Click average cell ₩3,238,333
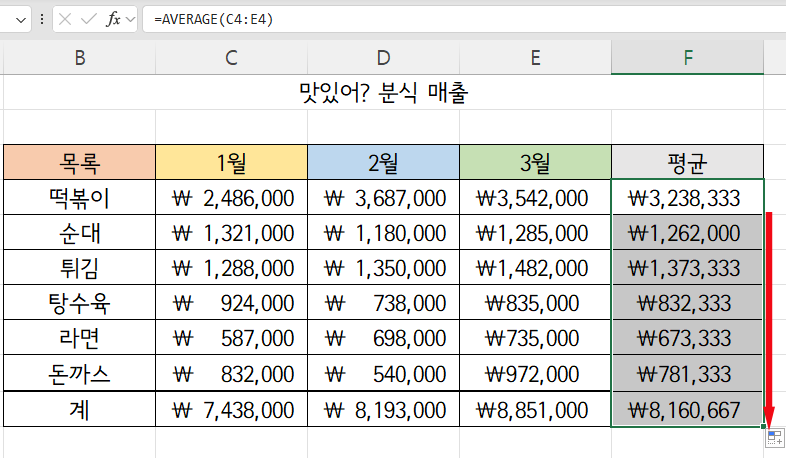This screenshot has width=786, height=458. [687, 197]
